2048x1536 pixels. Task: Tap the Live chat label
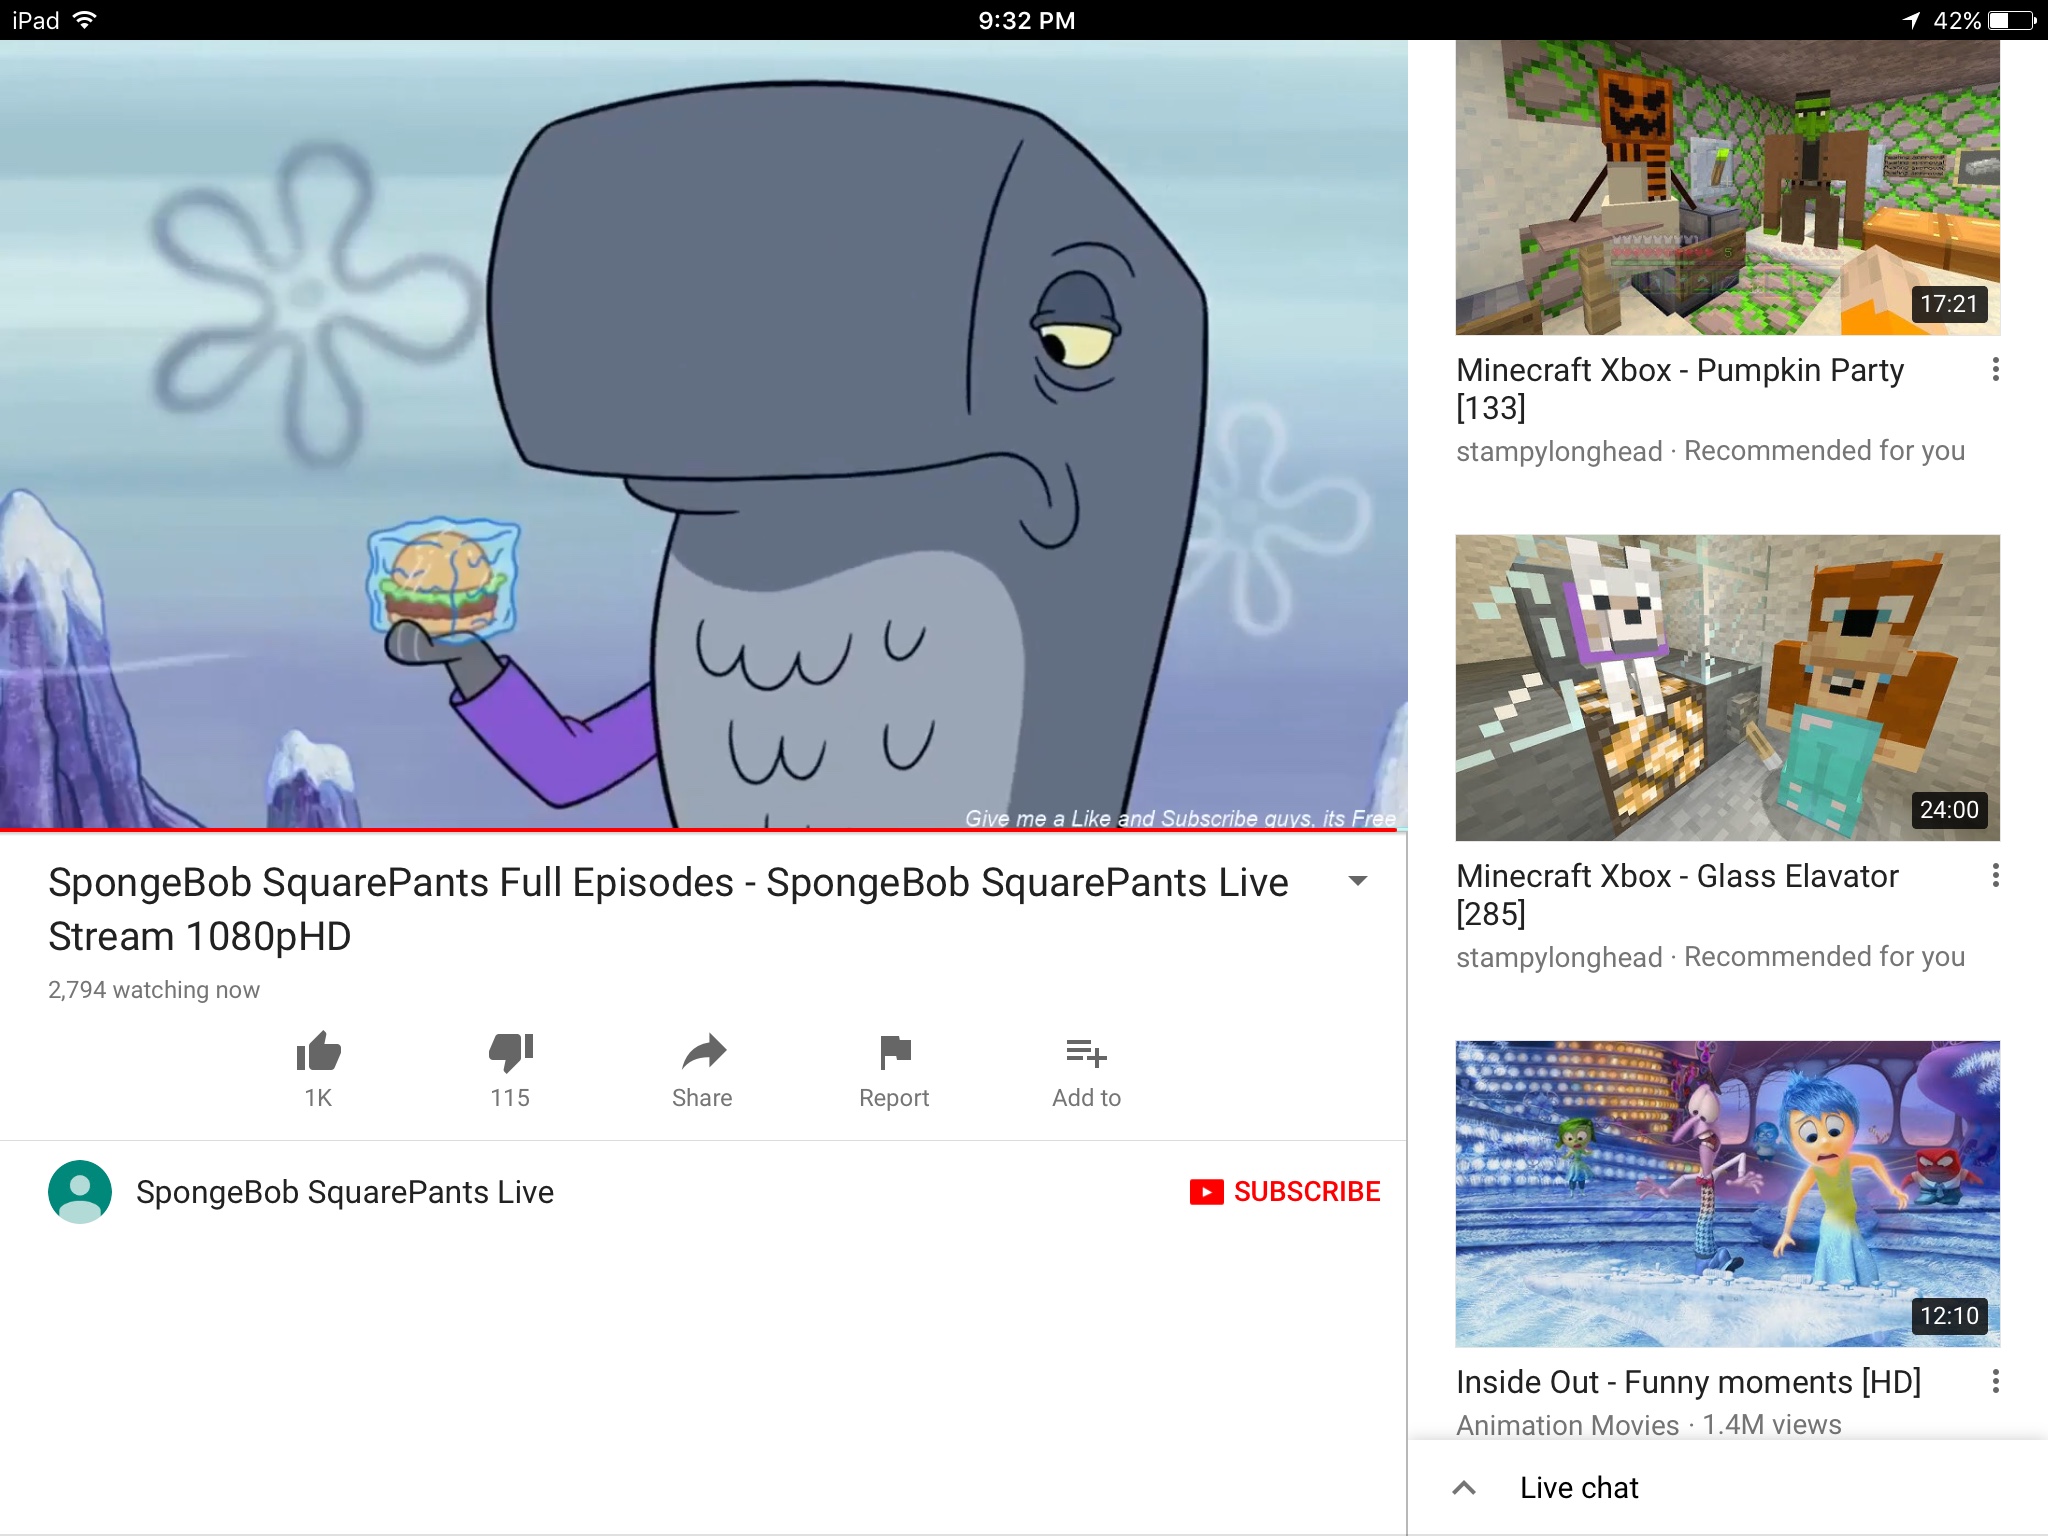[x=1579, y=1488]
